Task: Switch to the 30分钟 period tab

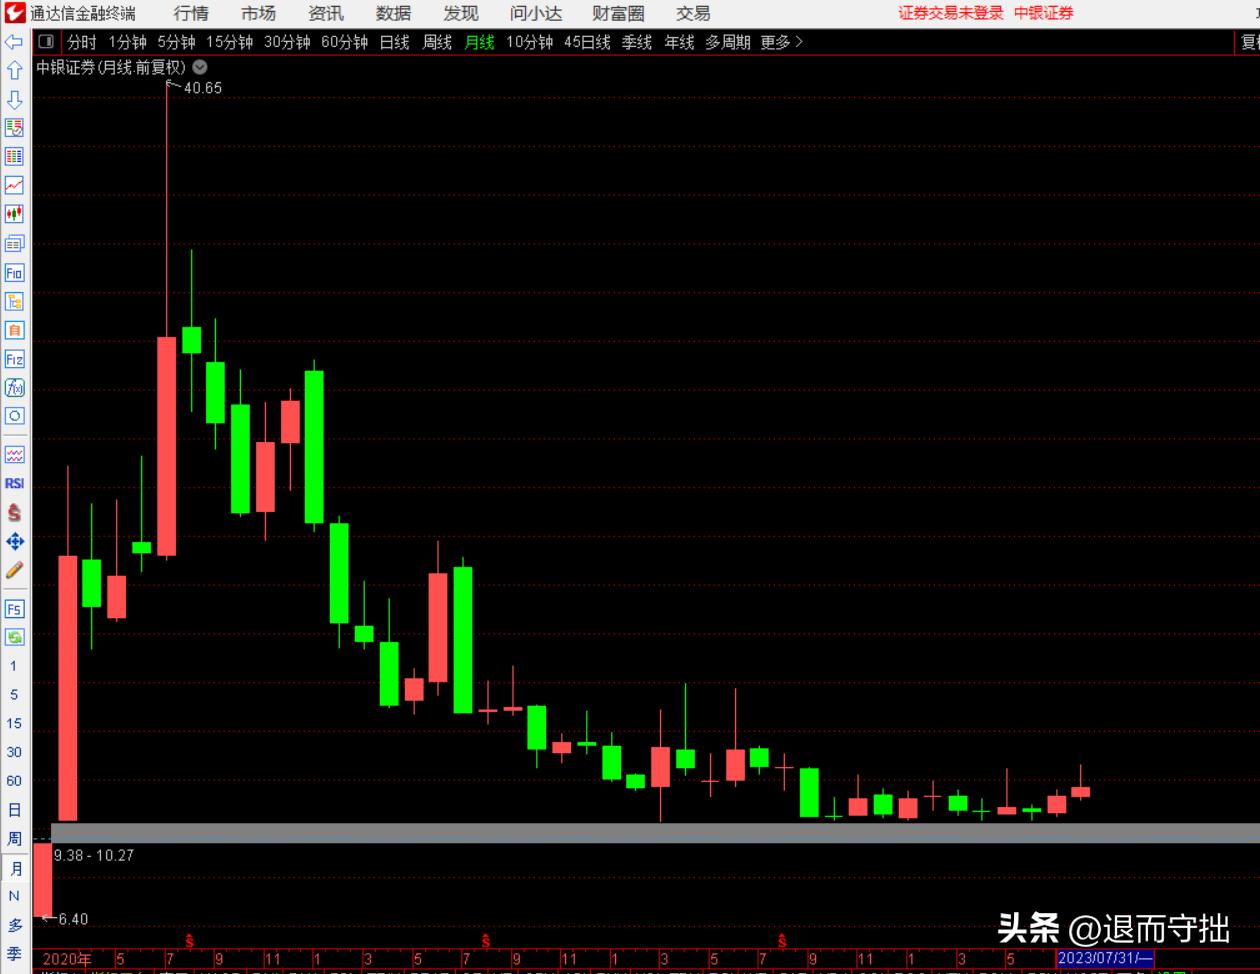Action: pyautogui.click(x=287, y=42)
